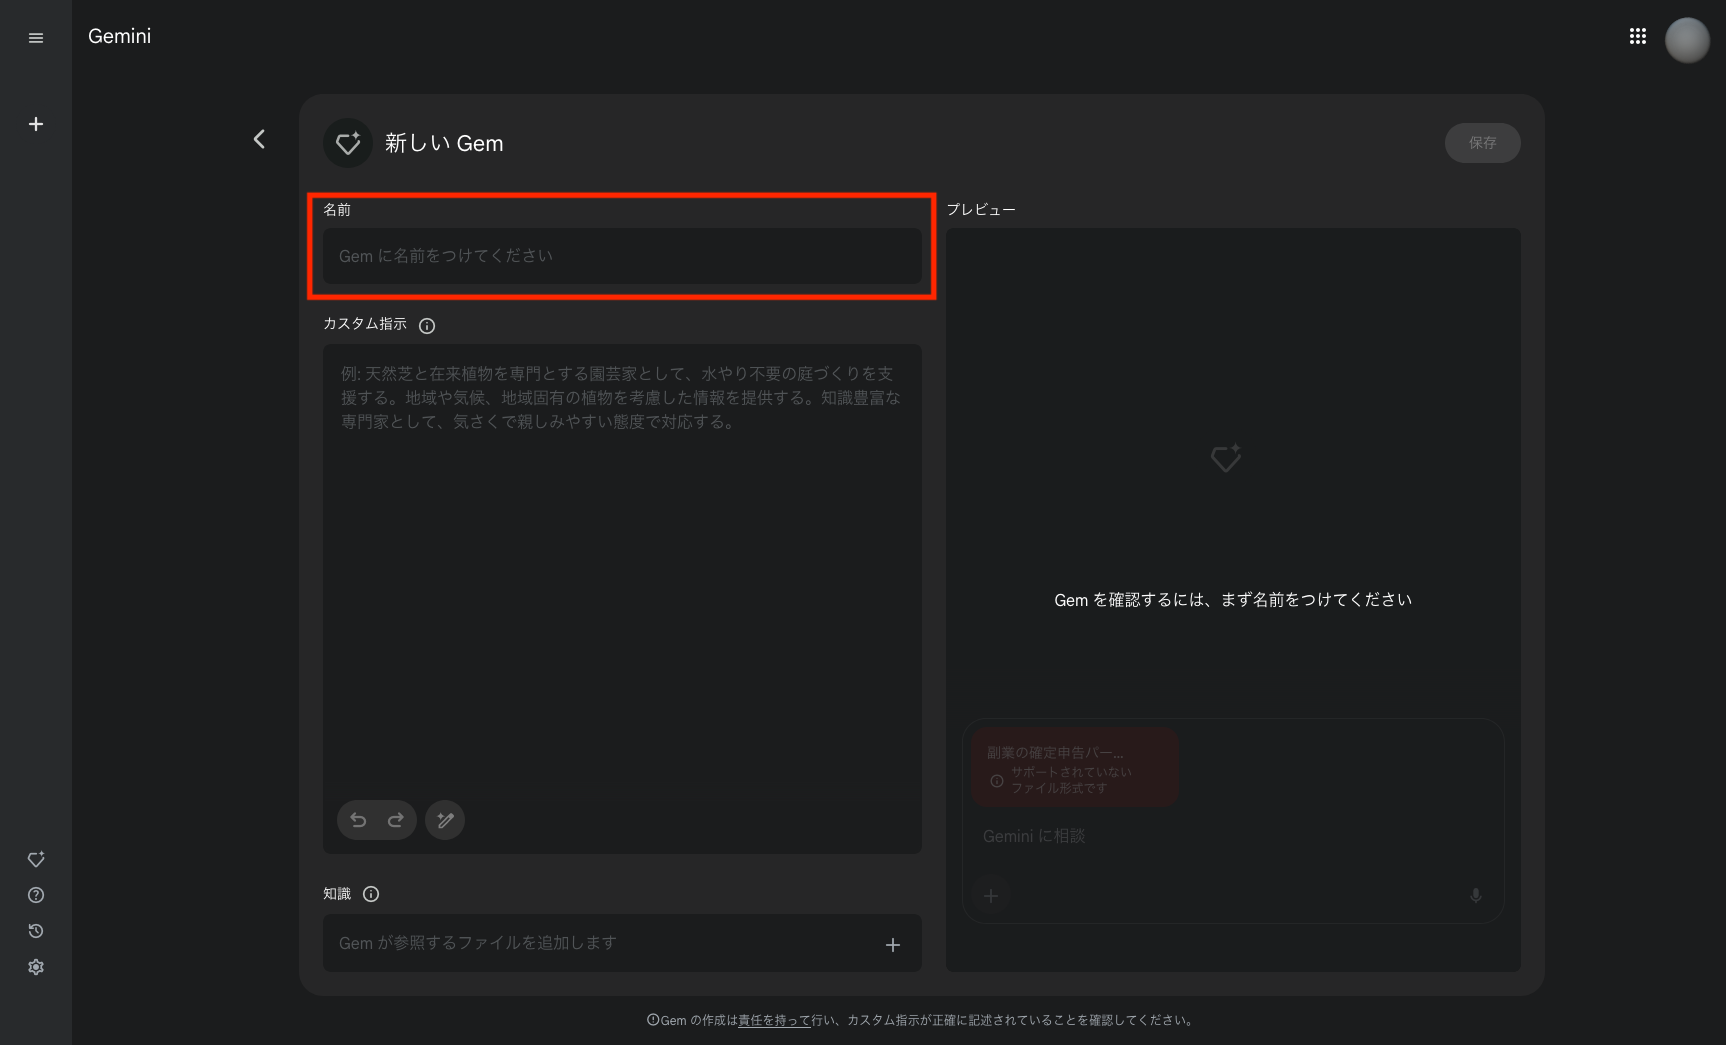Go back with the left chevron arrow
Image resolution: width=1726 pixels, height=1045 pixels.
tap(259, 139)
